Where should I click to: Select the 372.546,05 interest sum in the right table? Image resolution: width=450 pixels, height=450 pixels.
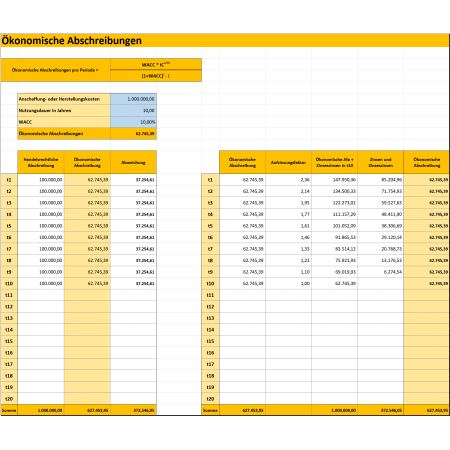click(x=381, y=410)
